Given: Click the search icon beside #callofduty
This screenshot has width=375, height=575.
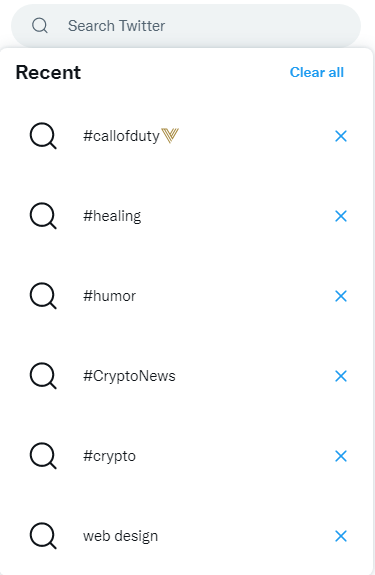Looking at the screenshot, I should [x=43, y=136].
